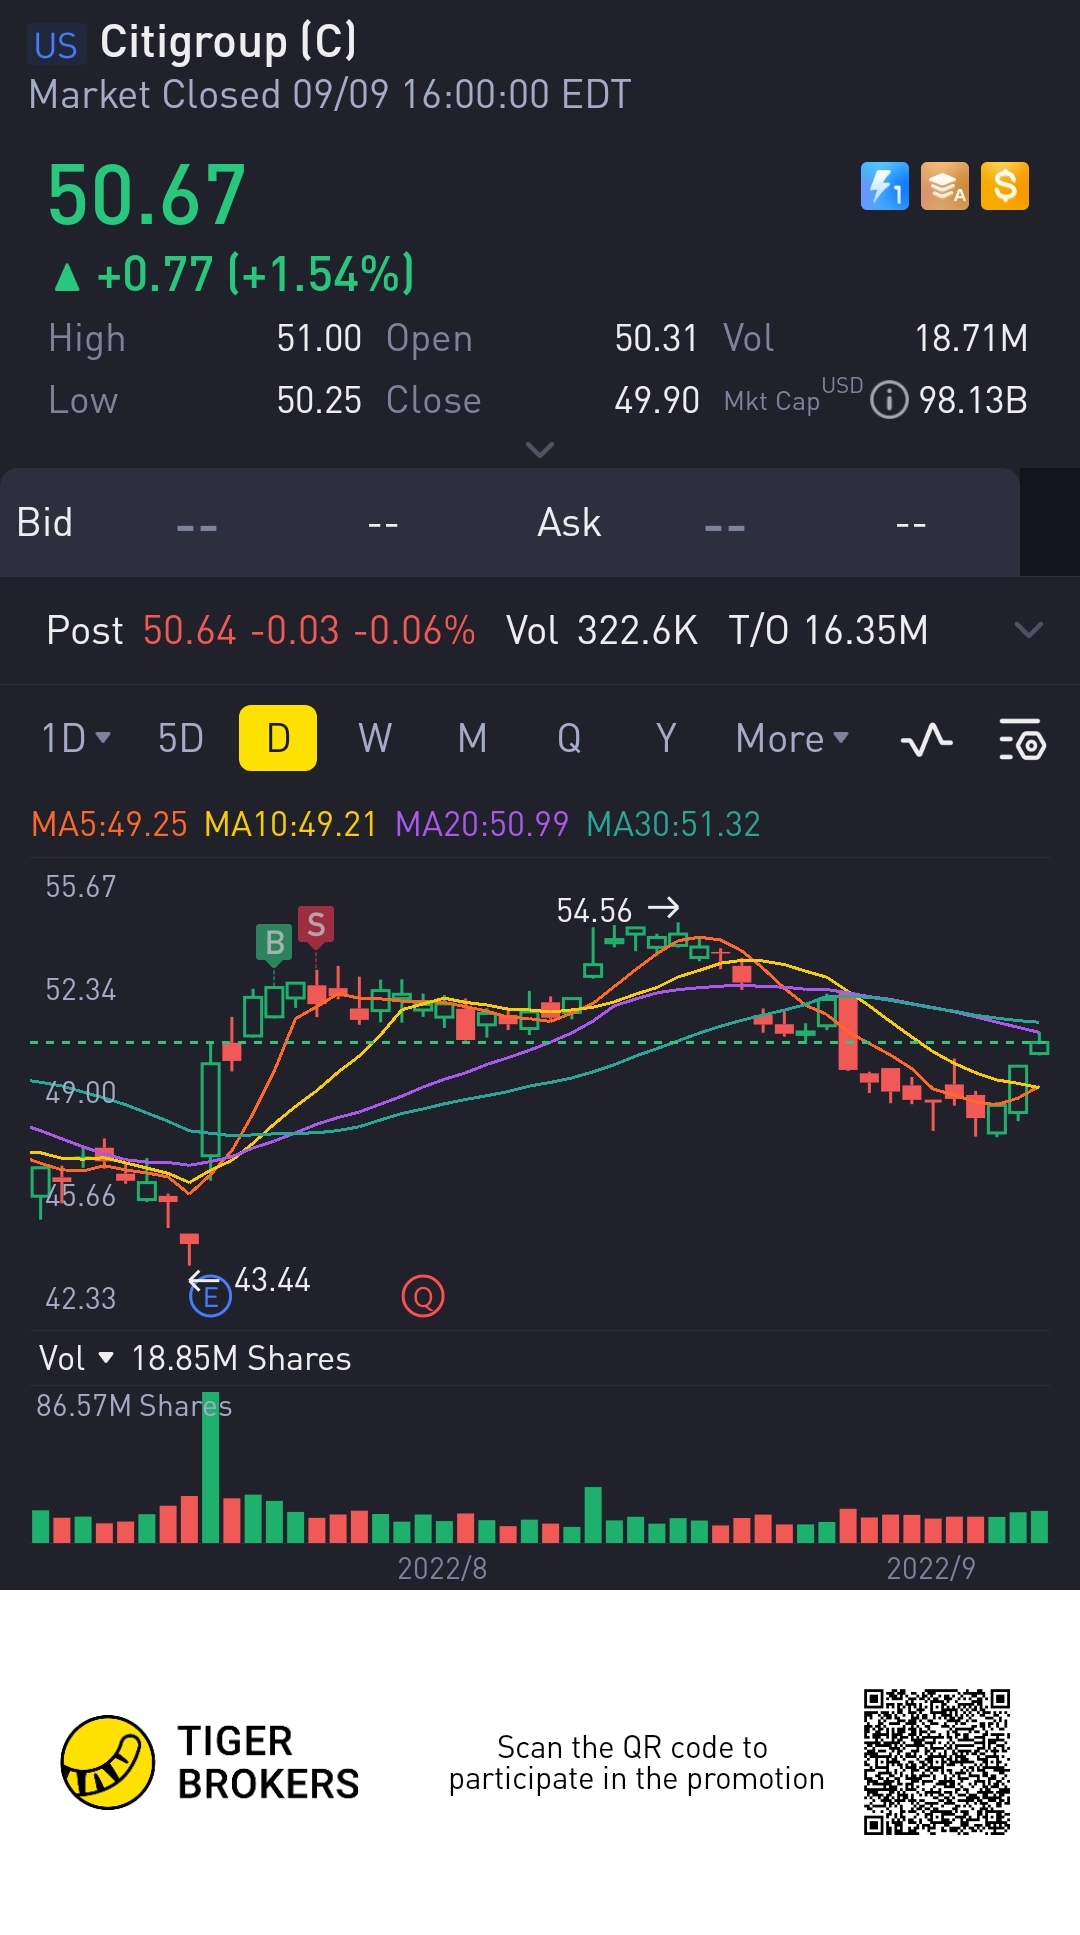
Task: Open the Vol indicator dropdown
Action: point(76,1358)
